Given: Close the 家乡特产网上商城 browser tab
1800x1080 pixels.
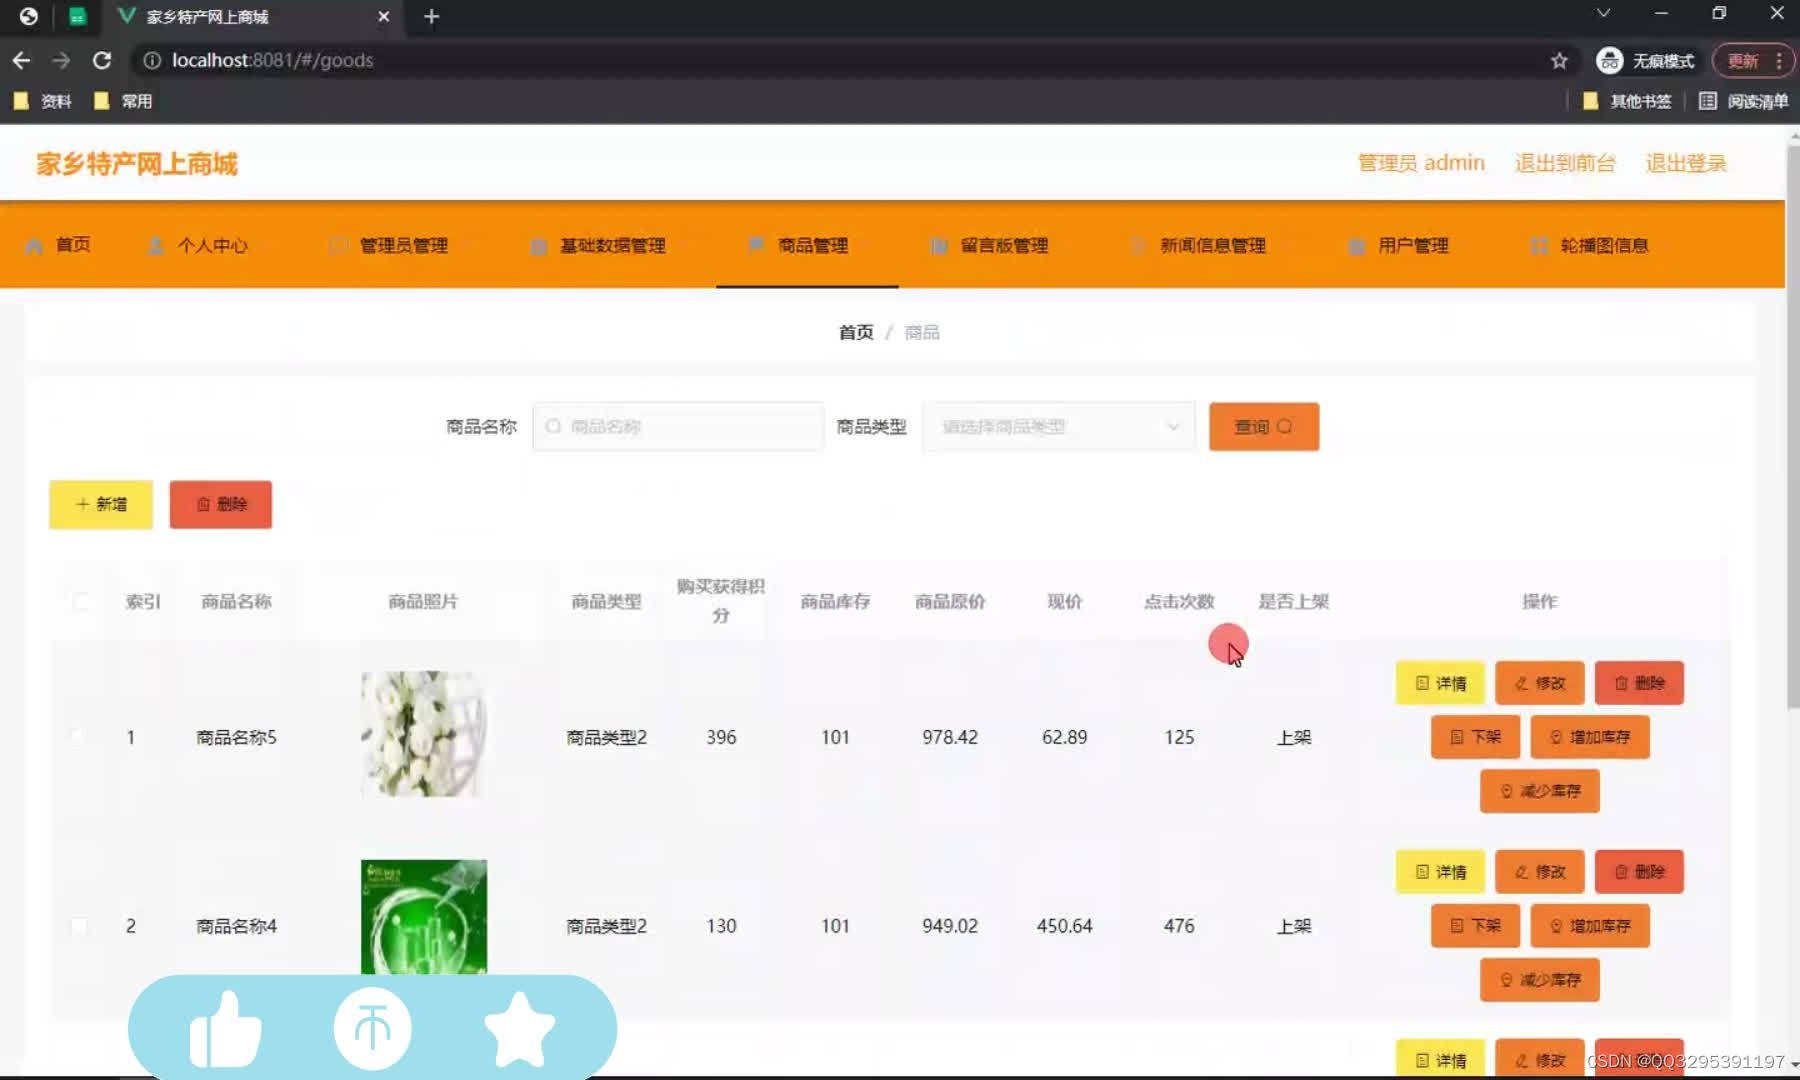Looking at the screenshot, I should coord(383,16).
